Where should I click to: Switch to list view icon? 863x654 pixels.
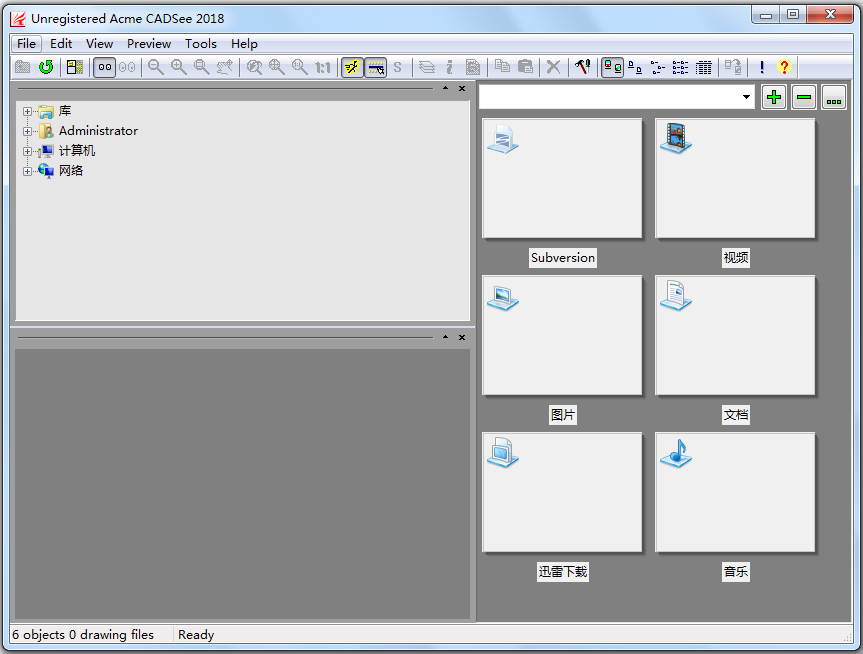tap(681, 67)
